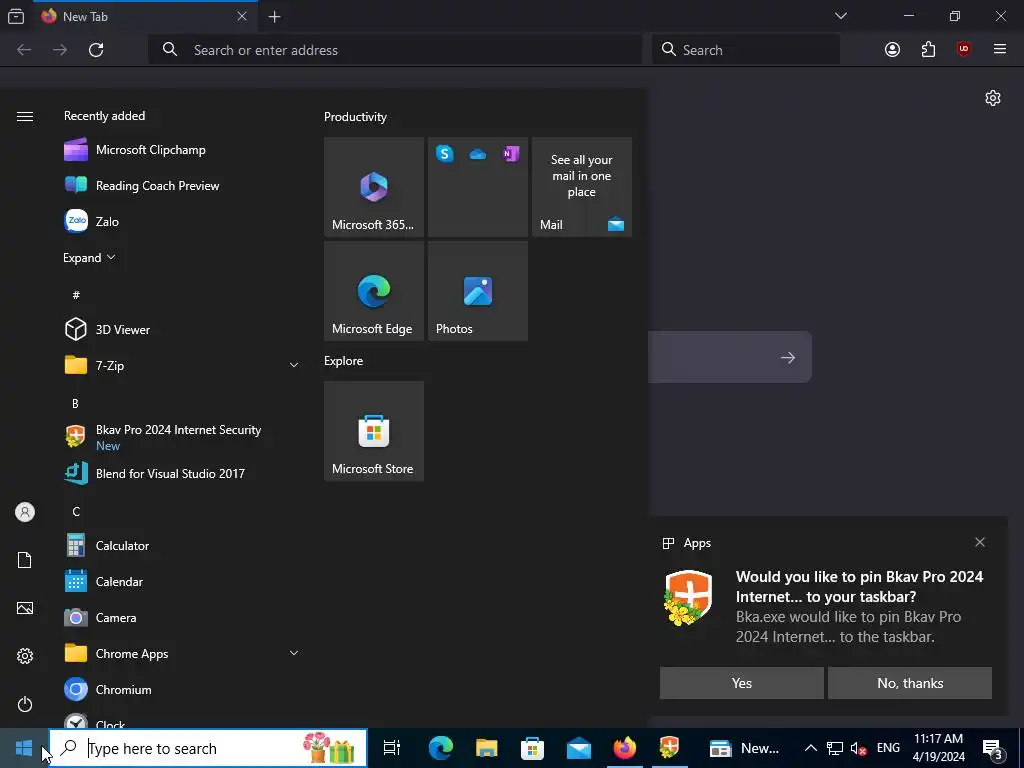Open a new Firefox tab
Viewport: 1024px width, 768px height.
point(275,16)
